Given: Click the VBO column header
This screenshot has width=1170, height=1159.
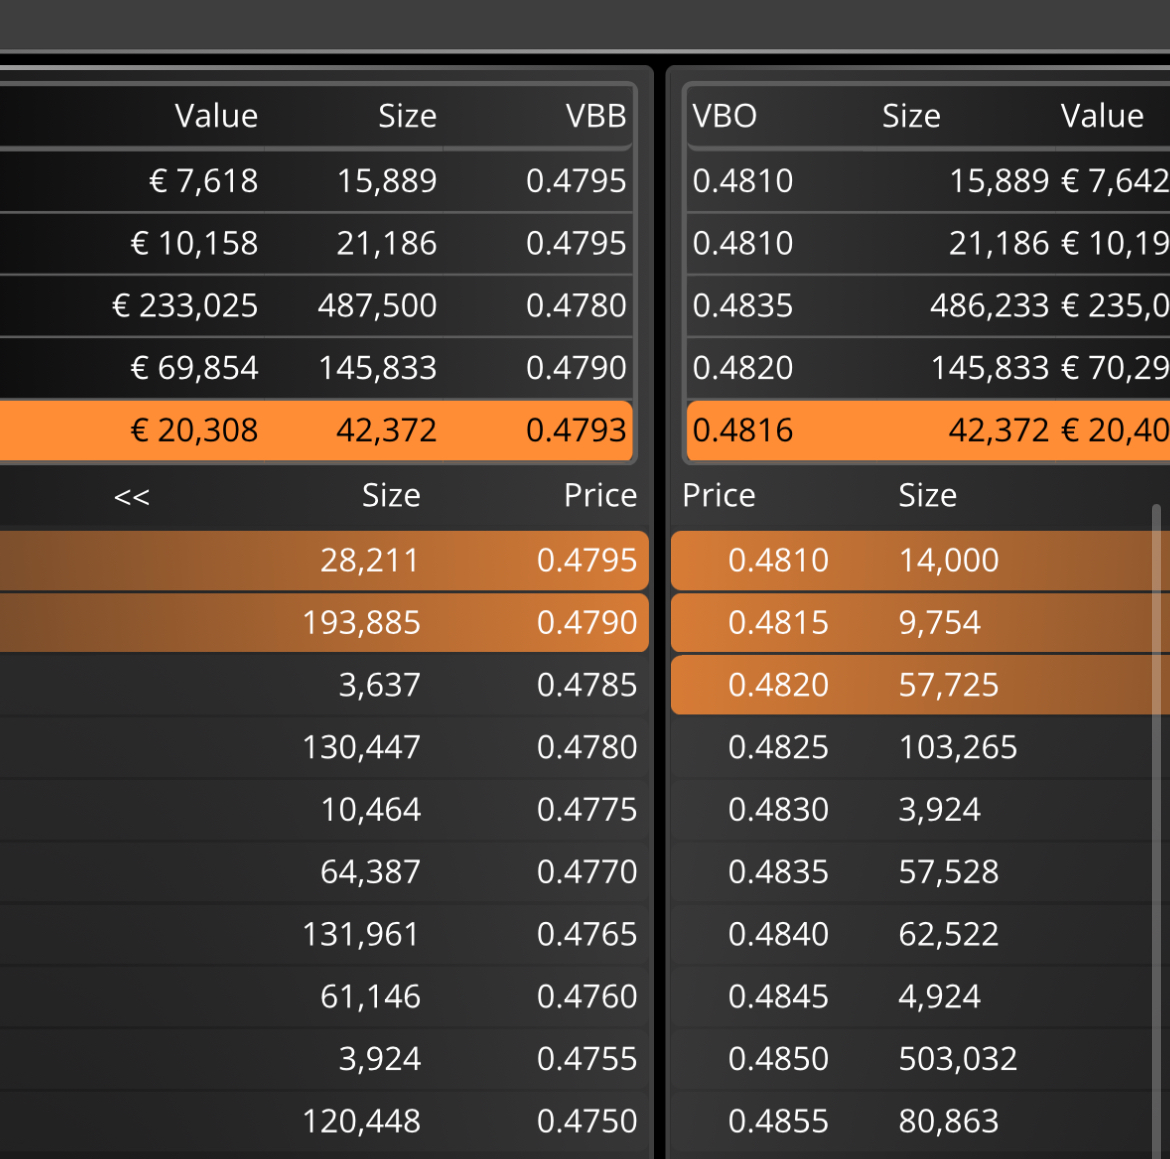Looking at the screenshot, I should click(x=724, y=116).
